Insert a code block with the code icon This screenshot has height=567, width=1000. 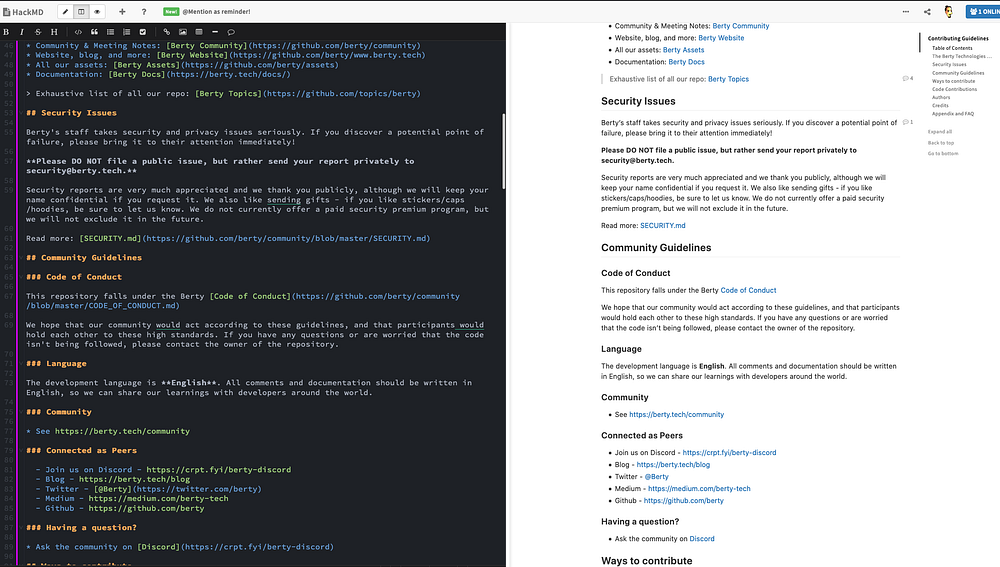coord(78,32)
